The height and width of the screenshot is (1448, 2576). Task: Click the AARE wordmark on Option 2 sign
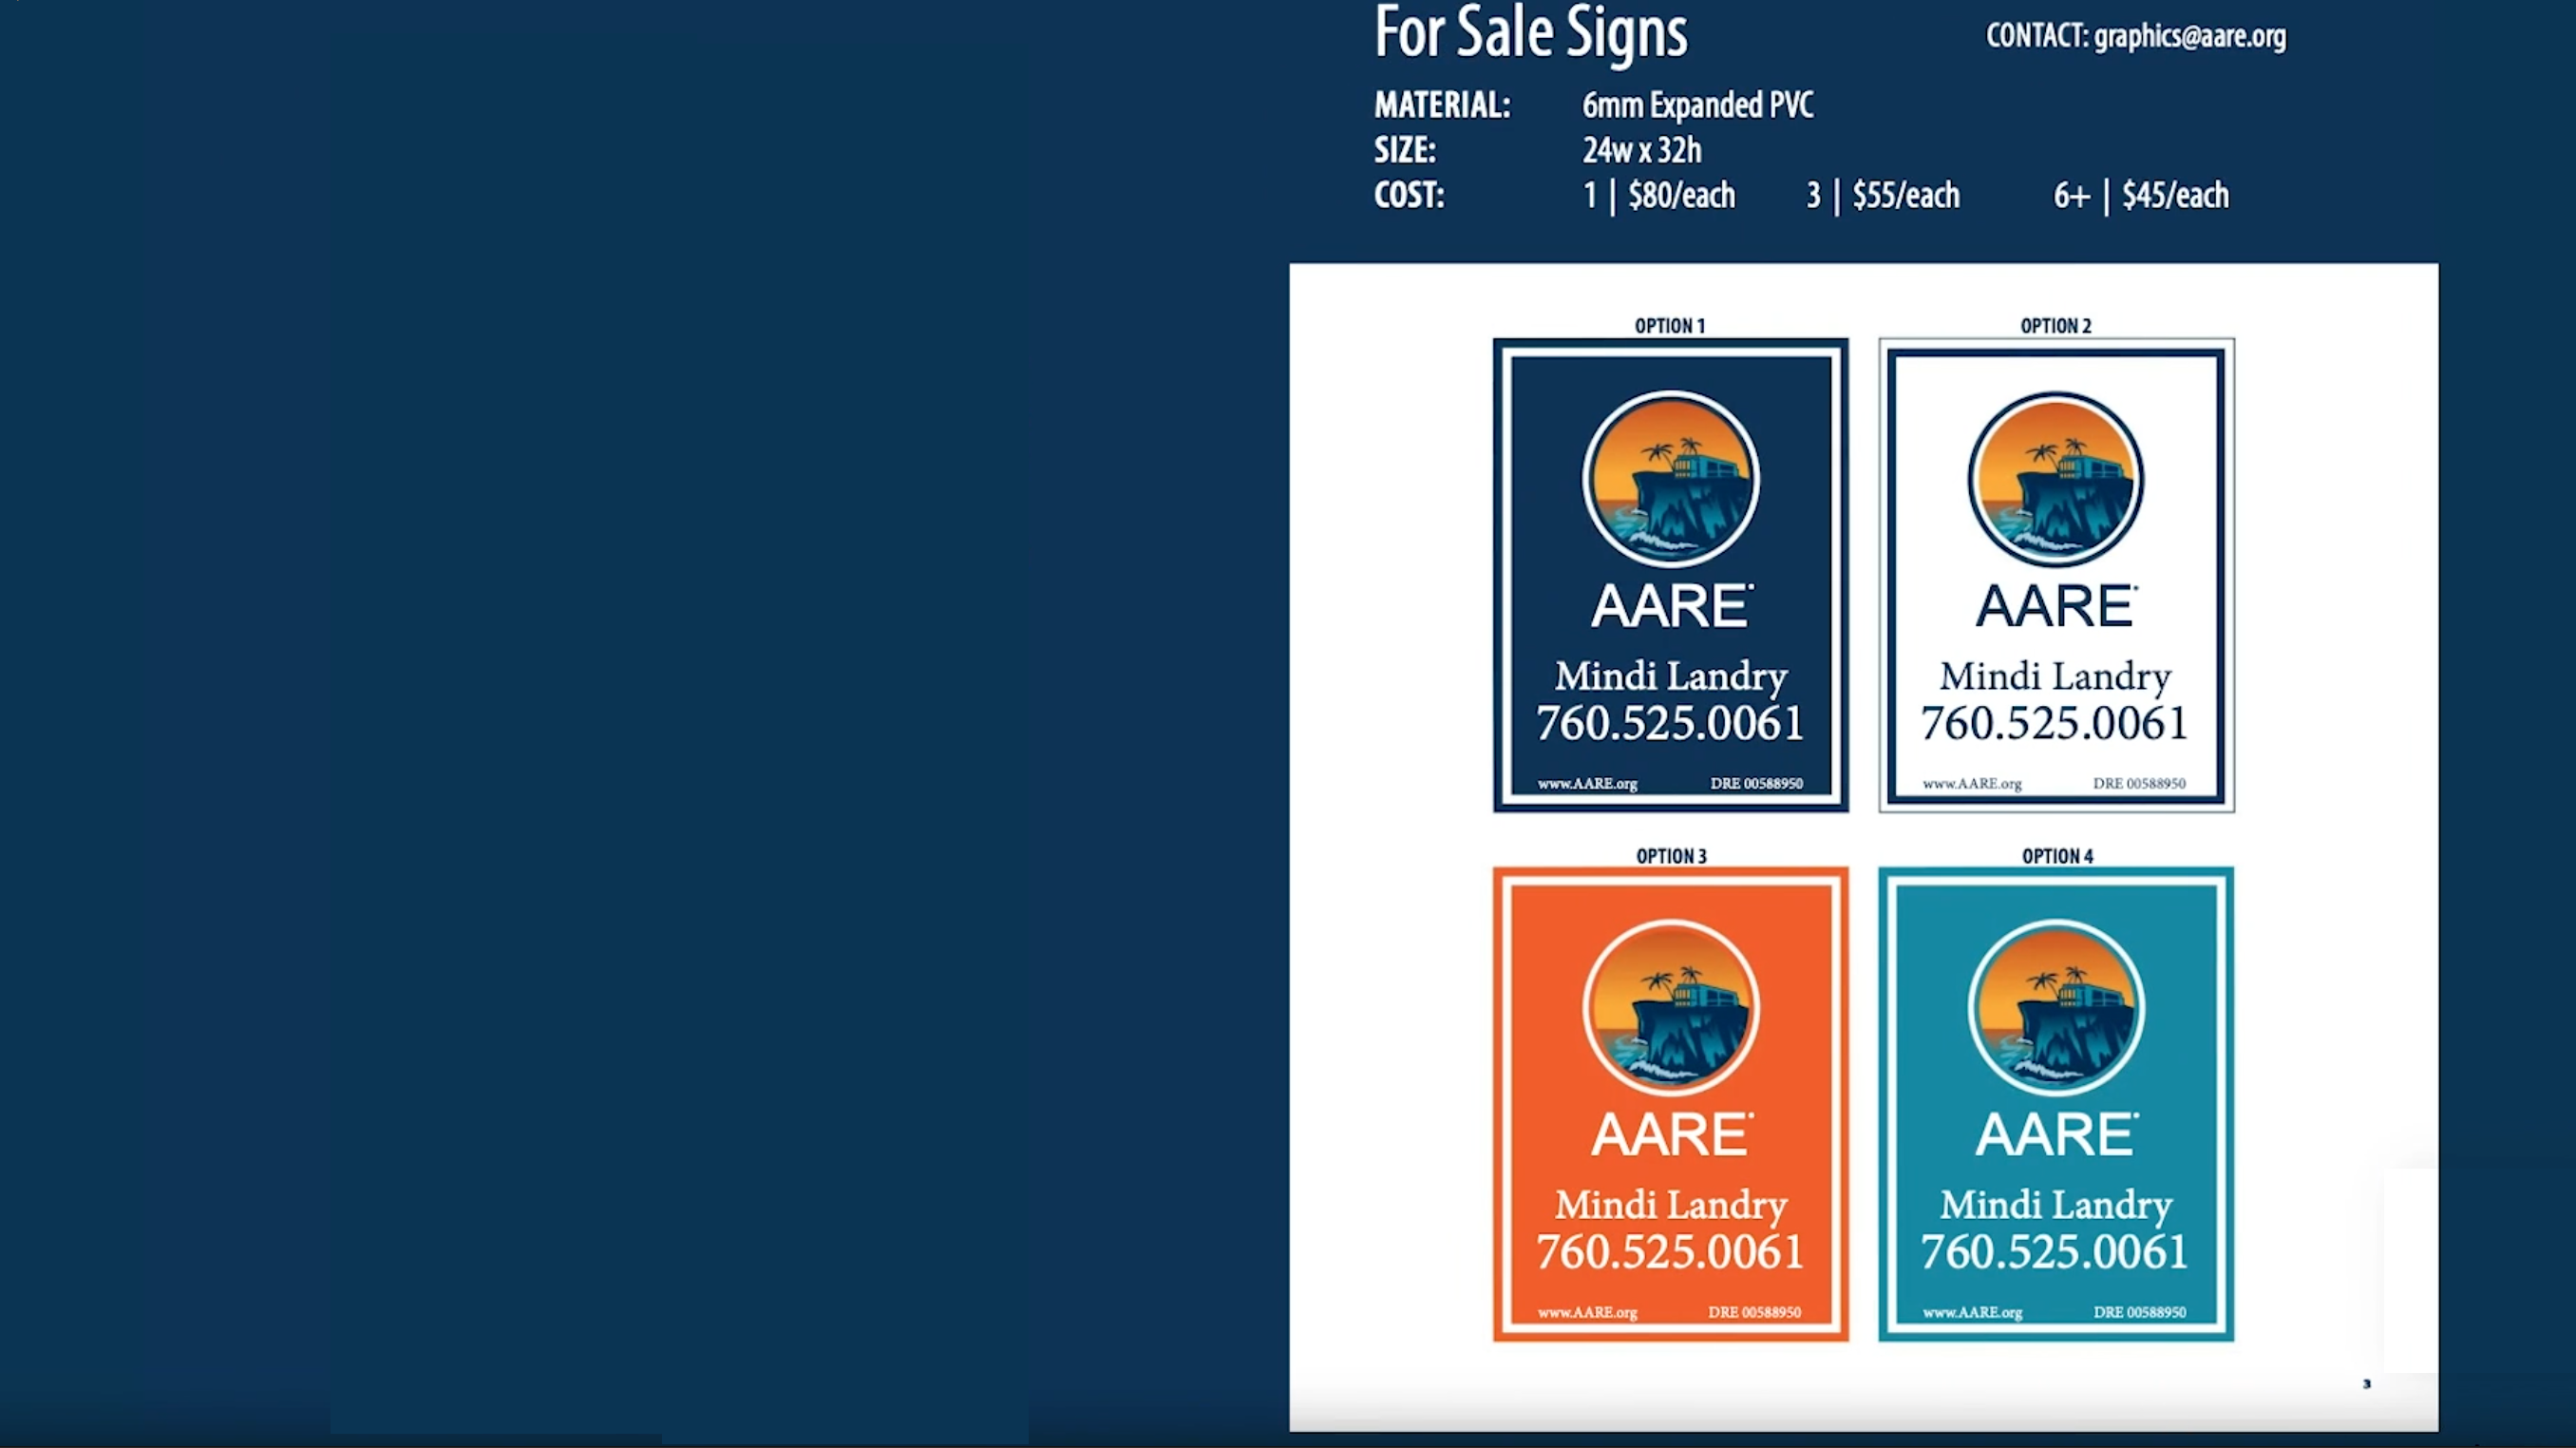2056,606
